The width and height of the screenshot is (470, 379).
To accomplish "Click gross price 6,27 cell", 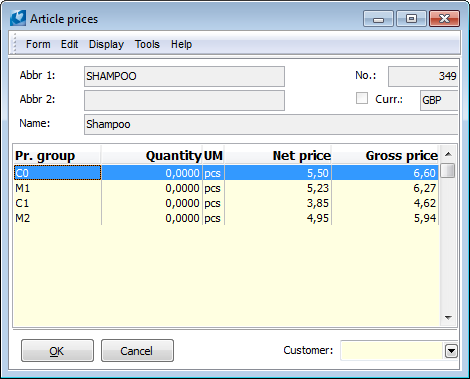I will 385,188.
